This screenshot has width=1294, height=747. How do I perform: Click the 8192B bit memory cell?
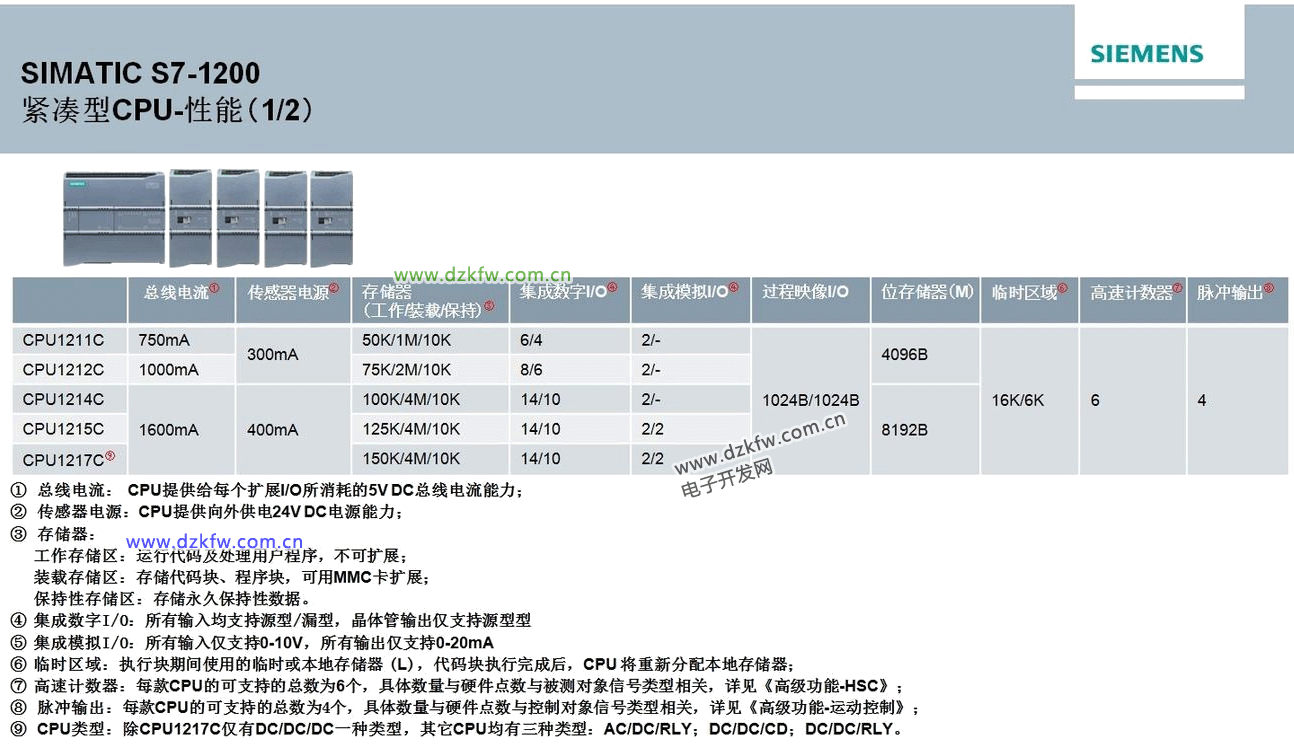(925, 430)
